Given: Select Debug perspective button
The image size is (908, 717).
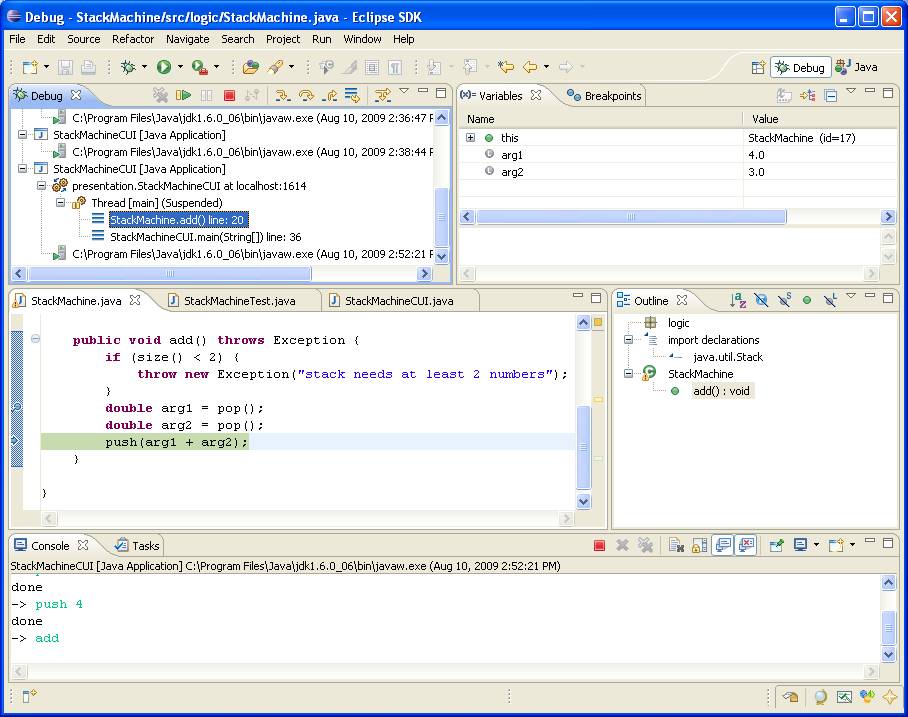Looking at the screenshot, I should point(801,67).
